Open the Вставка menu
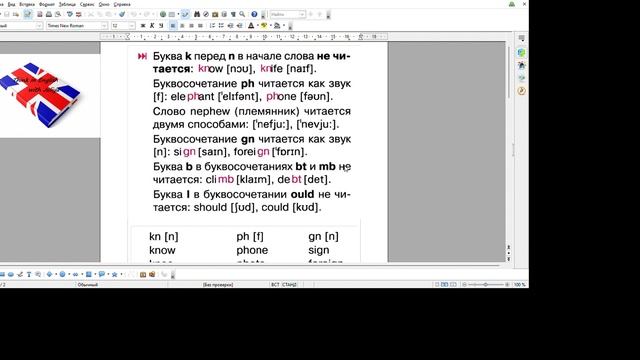Screen dimensions: 640x360 [27, 4]
